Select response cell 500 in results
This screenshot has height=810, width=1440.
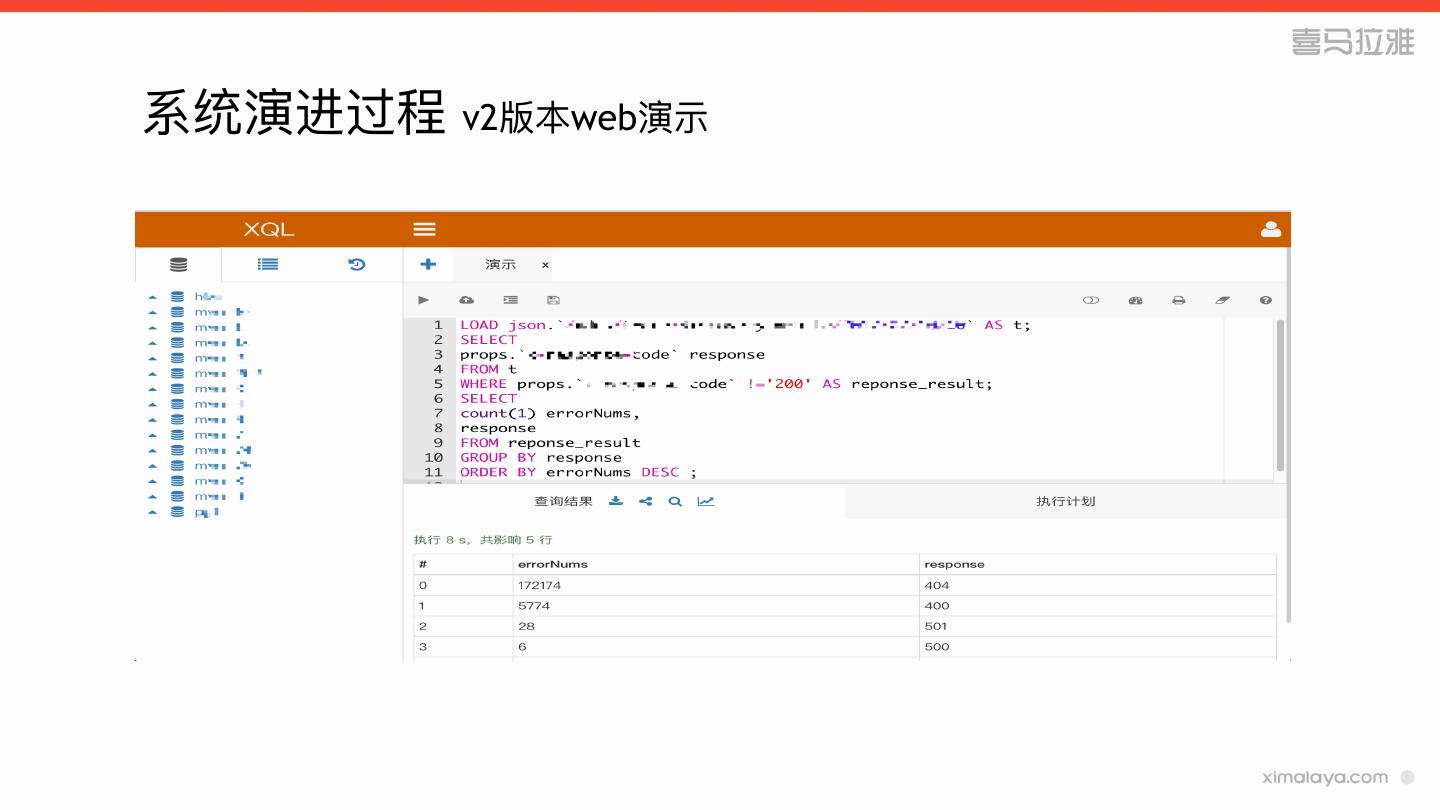pyautogui.click(x=1098, y=647)
